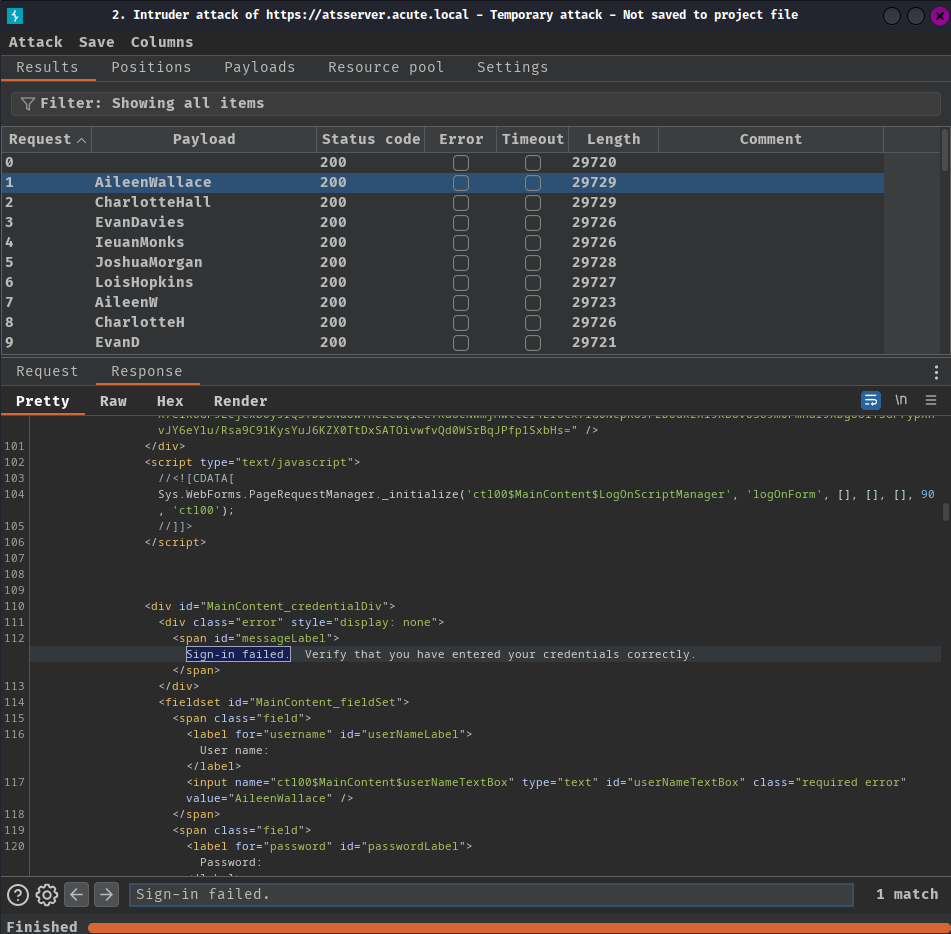Screen dimensions: 951x934
Task: Sort by the Length column header
Action: pyautogui.click(x=613, y=139)
